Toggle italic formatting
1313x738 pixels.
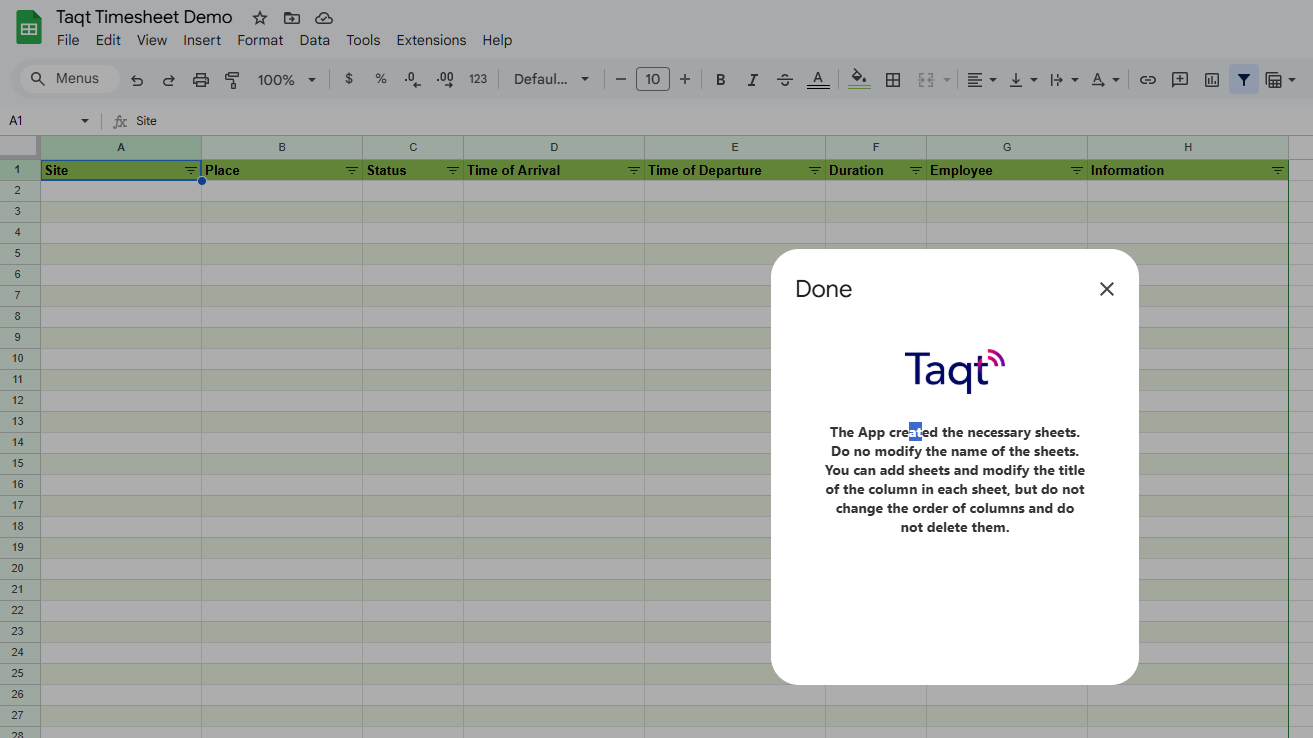753,79
